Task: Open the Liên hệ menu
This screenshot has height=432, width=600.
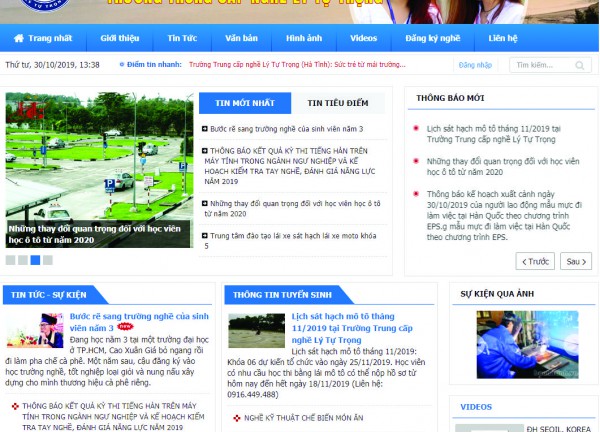Action: point(503,38)
